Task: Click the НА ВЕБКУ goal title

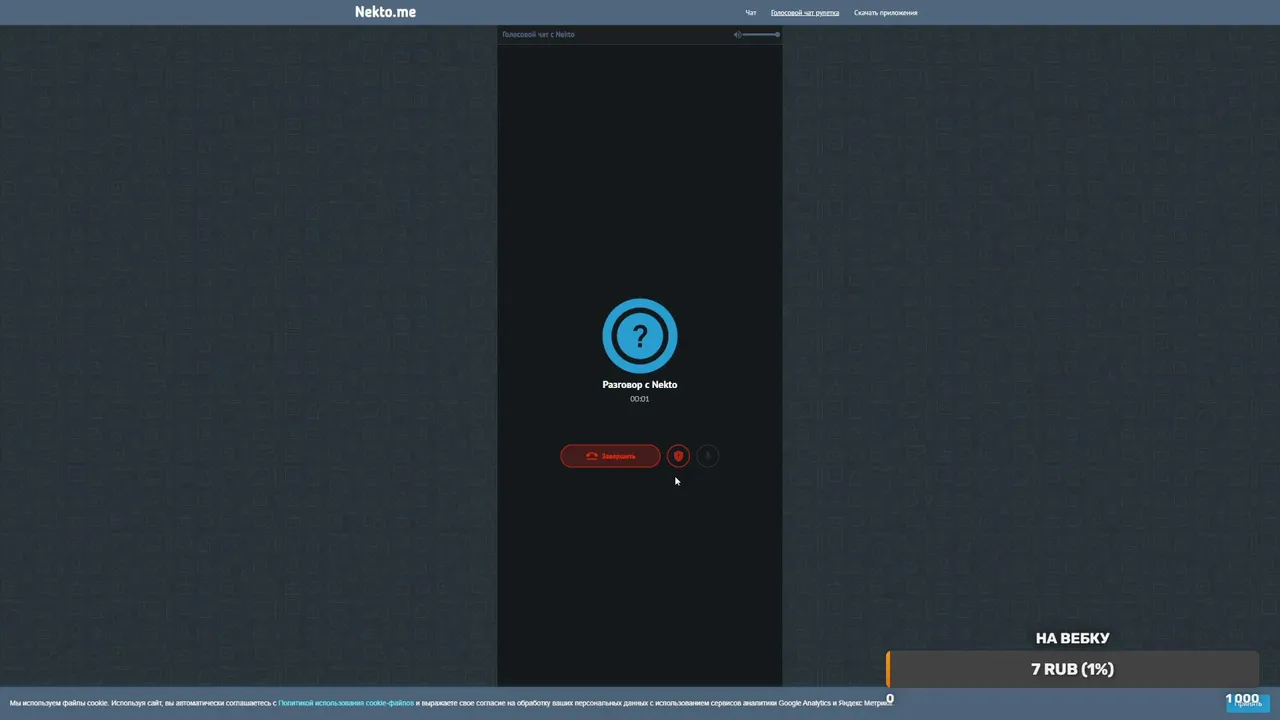Action: pos(1072,638)
